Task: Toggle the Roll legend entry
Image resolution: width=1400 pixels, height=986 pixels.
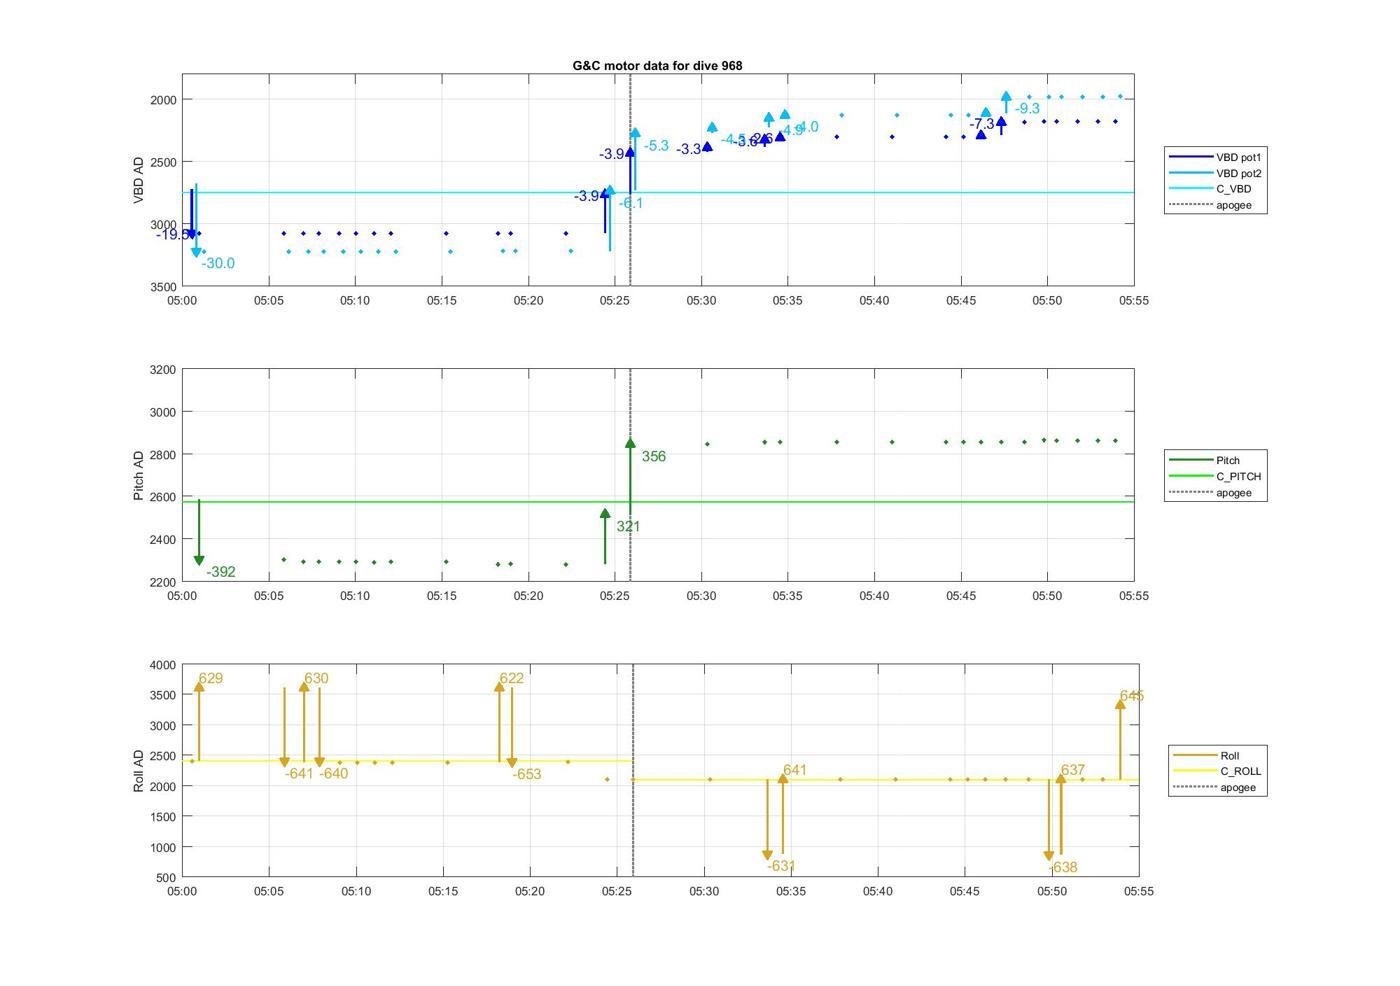Action: [x=1229, y=756]
